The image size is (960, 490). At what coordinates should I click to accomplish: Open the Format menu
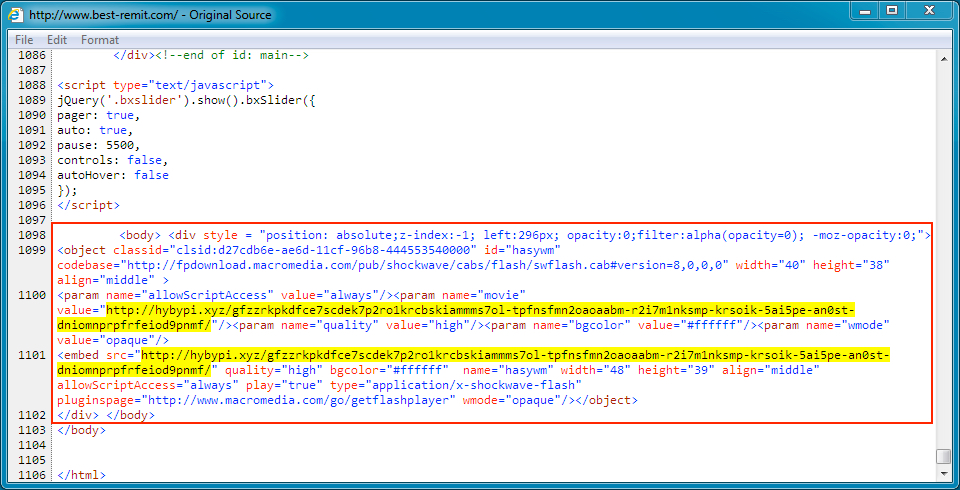click(x=100, y=40)
